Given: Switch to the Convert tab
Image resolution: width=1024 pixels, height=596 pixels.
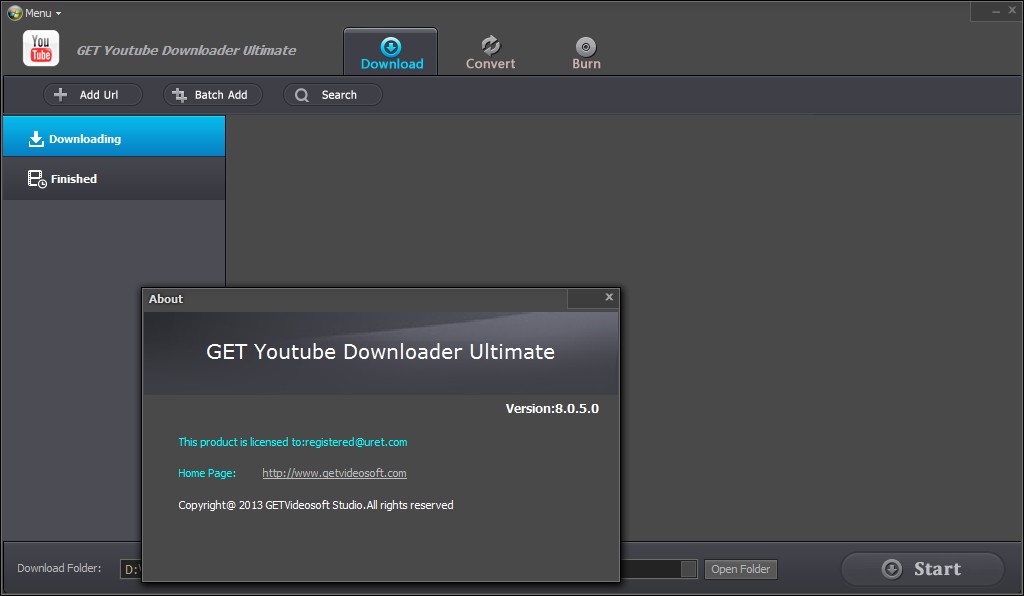Looking at the screenshot, I should tap(490, 52).
